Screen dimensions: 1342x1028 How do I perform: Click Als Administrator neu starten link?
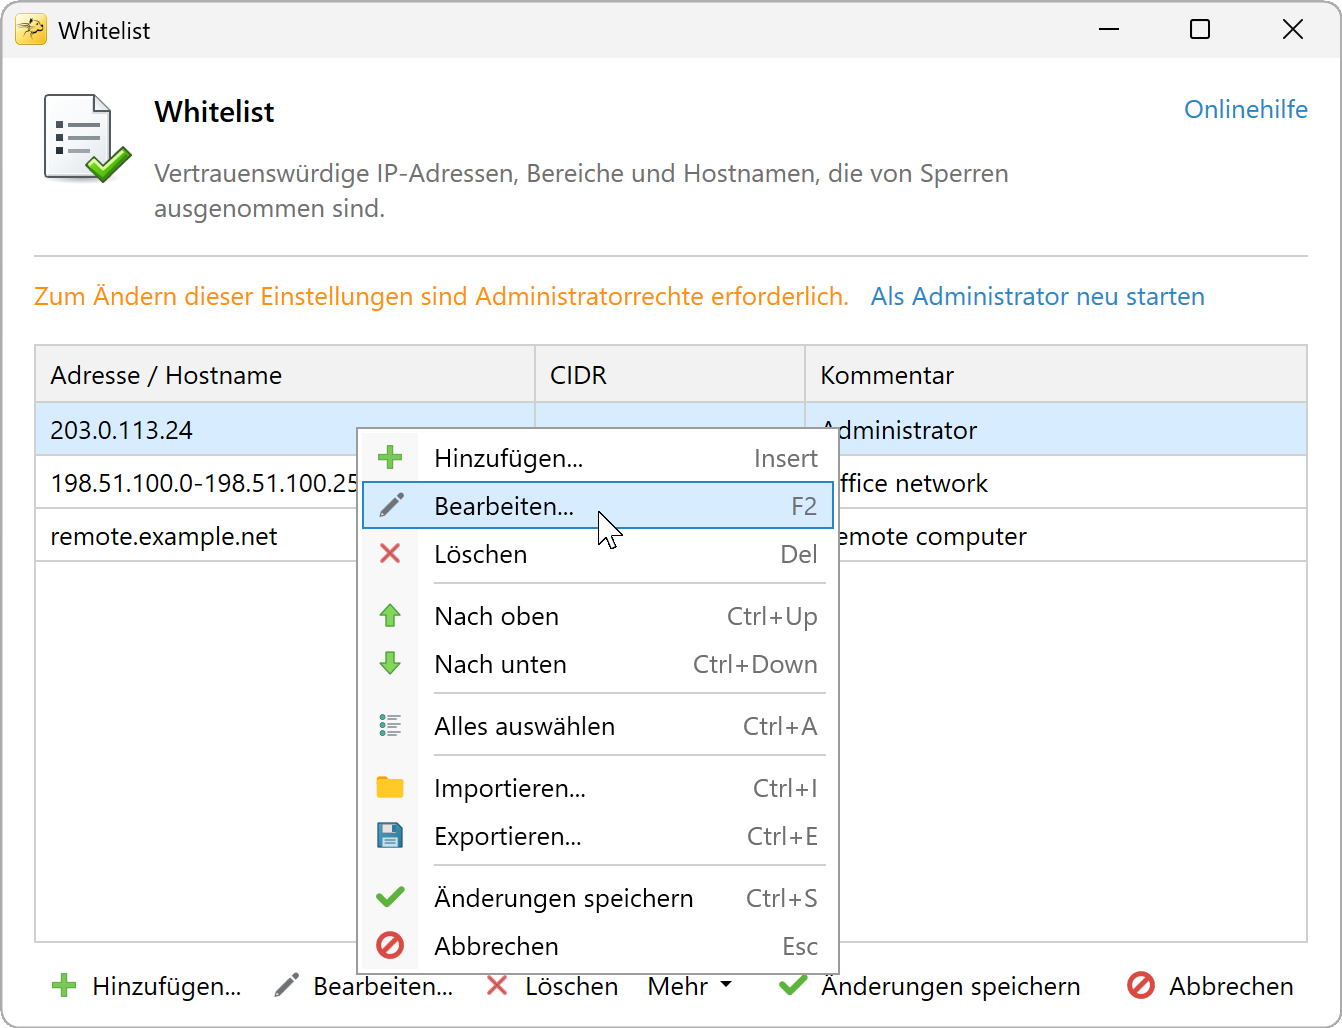1038,296
